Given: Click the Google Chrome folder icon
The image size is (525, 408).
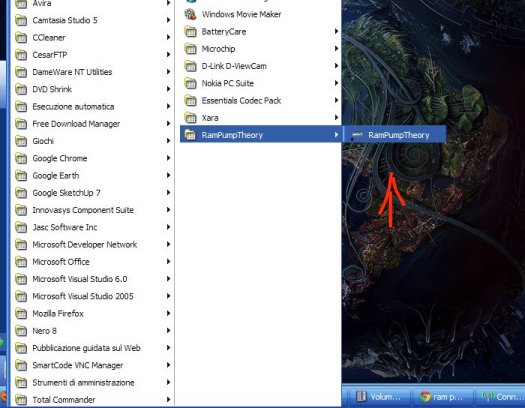Looking at the screenshot, I should point(21,158).
